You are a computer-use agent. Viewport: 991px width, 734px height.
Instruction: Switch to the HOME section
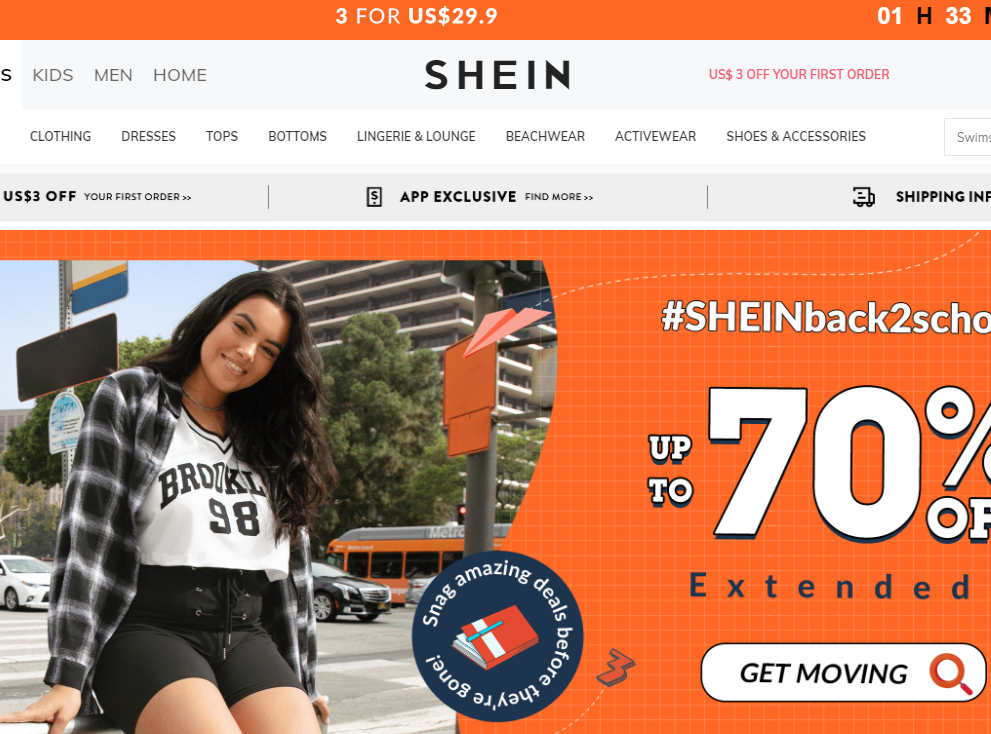click(180, 75)
